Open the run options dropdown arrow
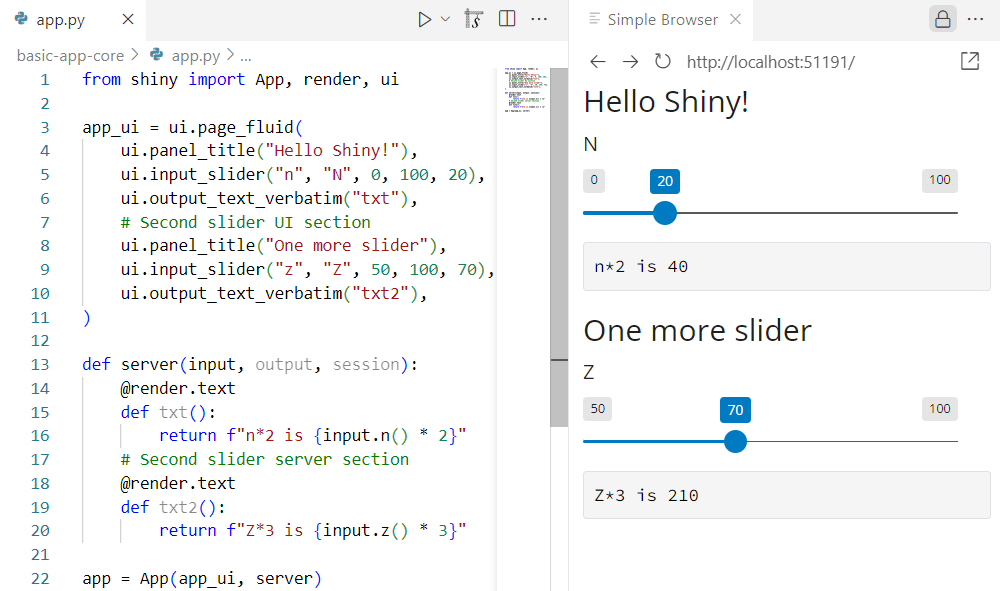1000x591 pixels. coord(446,19)
